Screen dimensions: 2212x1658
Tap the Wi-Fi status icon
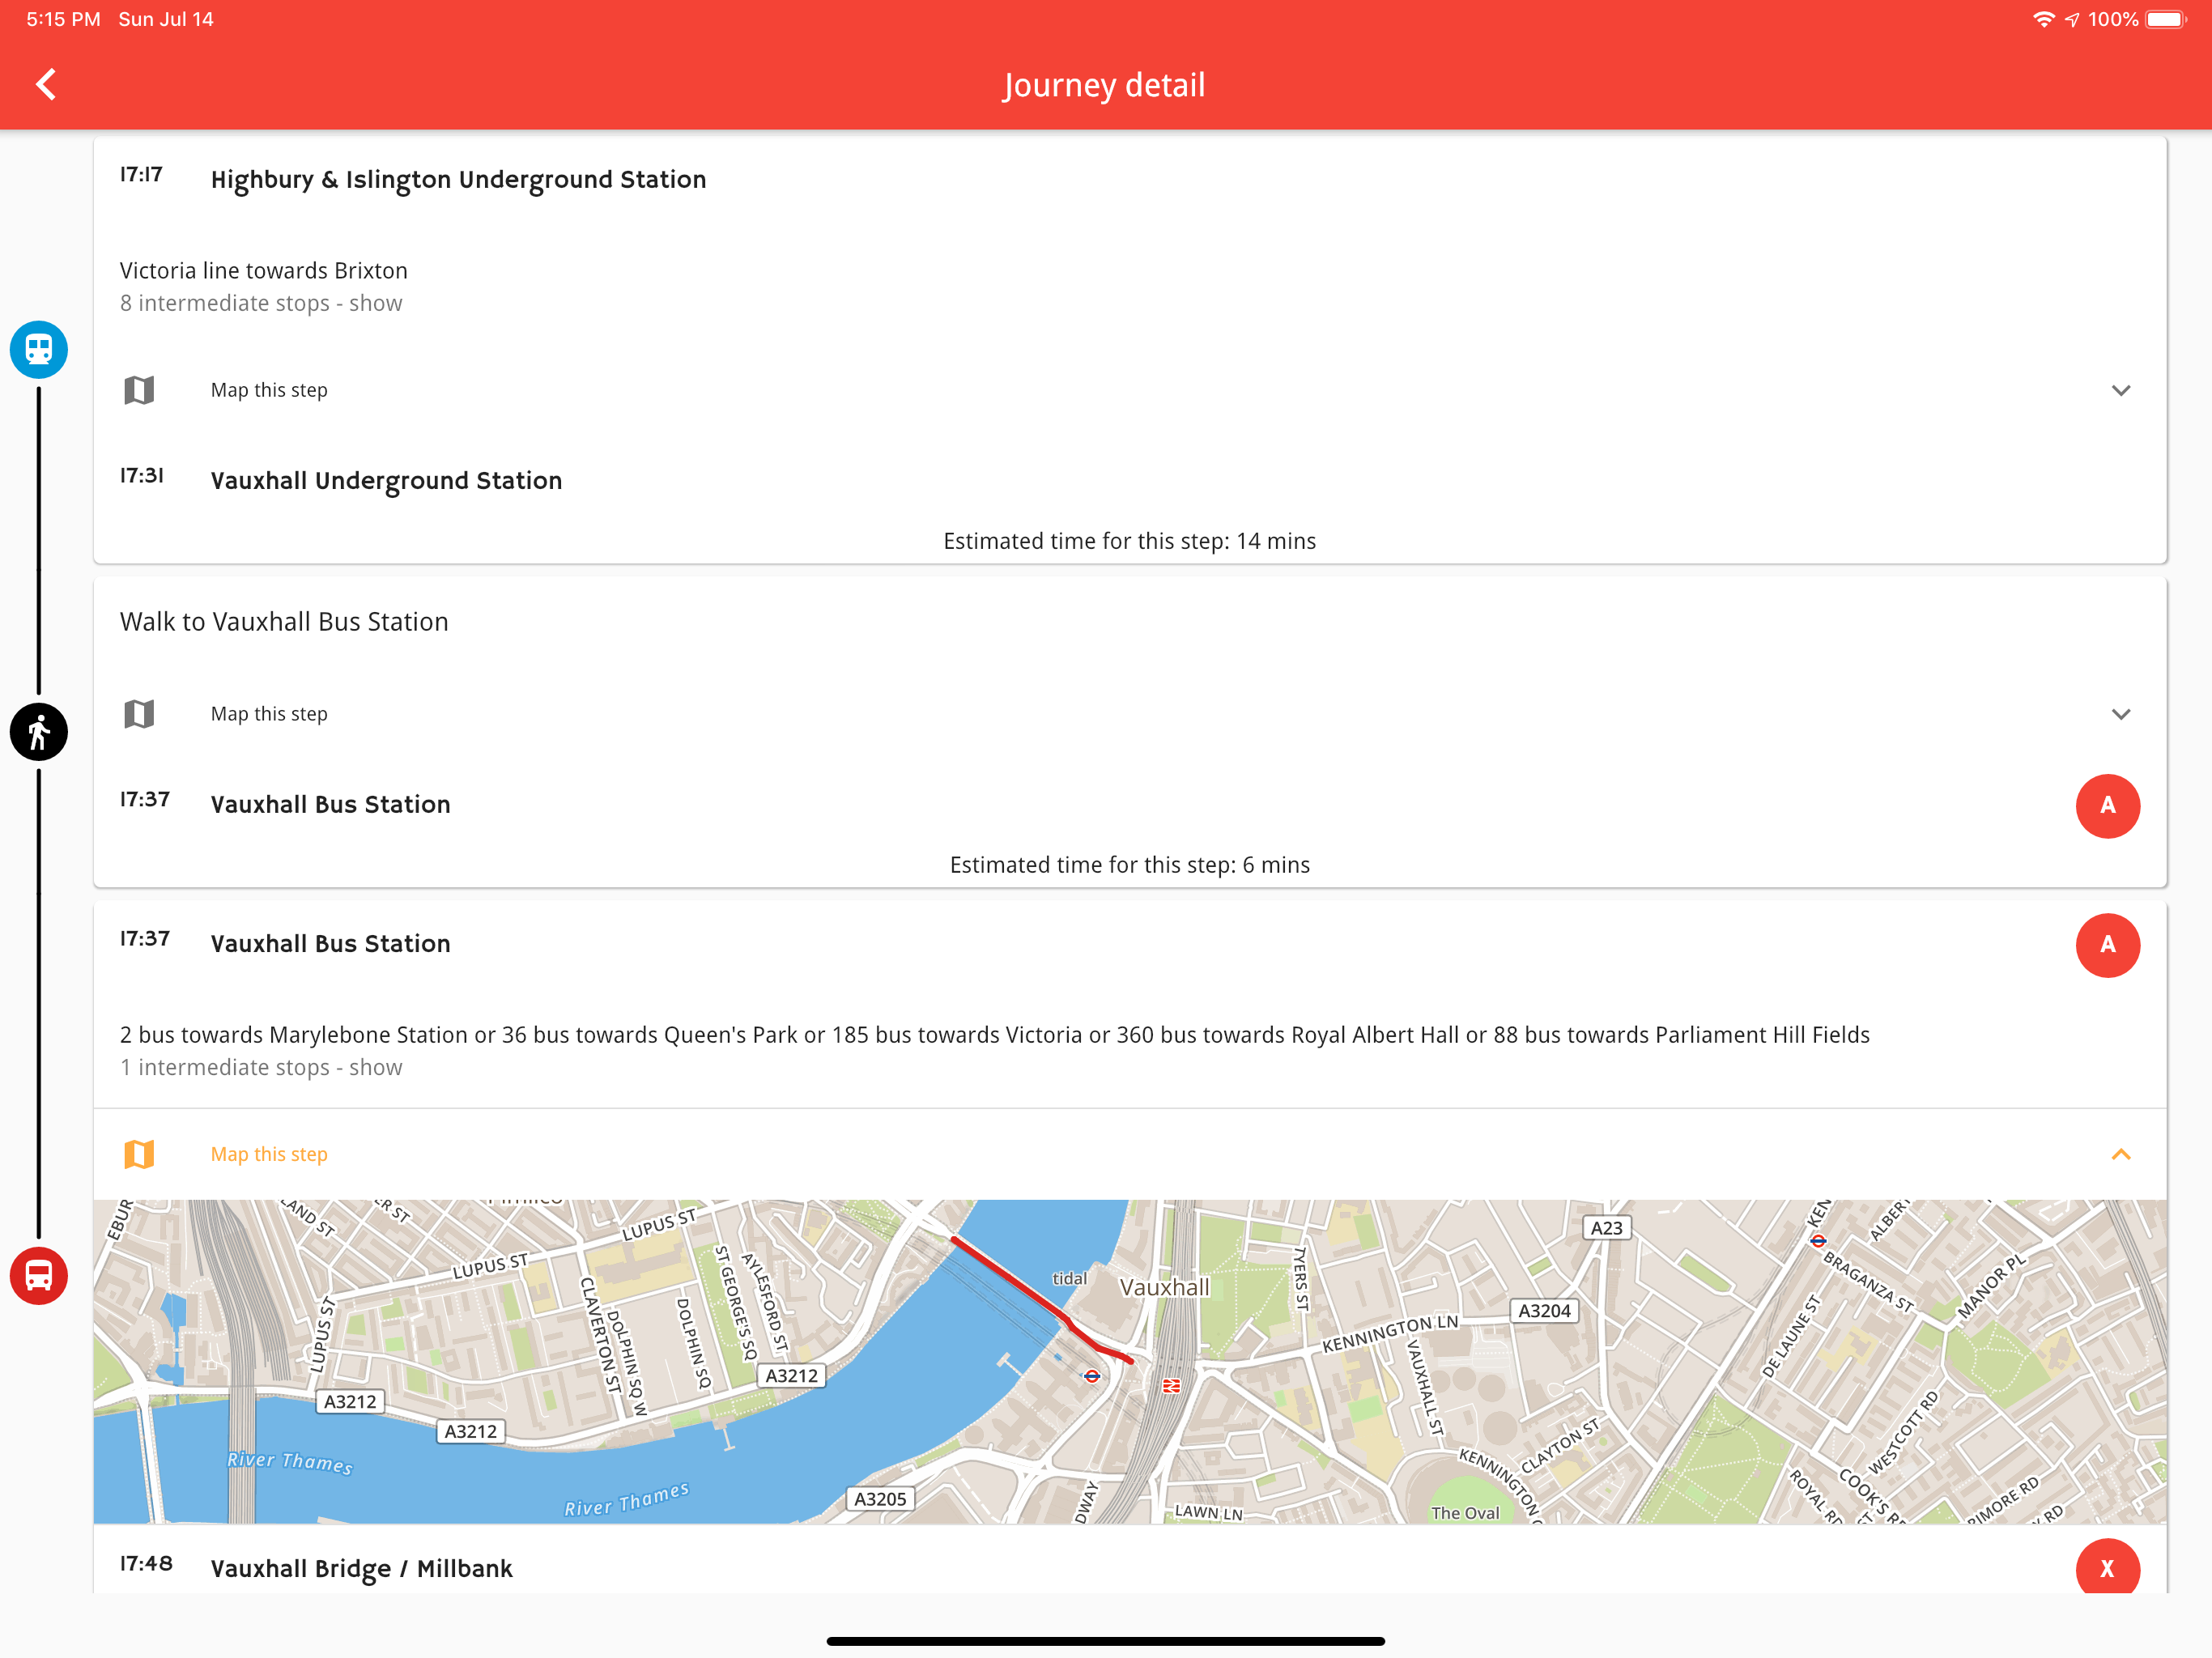[x=2044, y=19]
